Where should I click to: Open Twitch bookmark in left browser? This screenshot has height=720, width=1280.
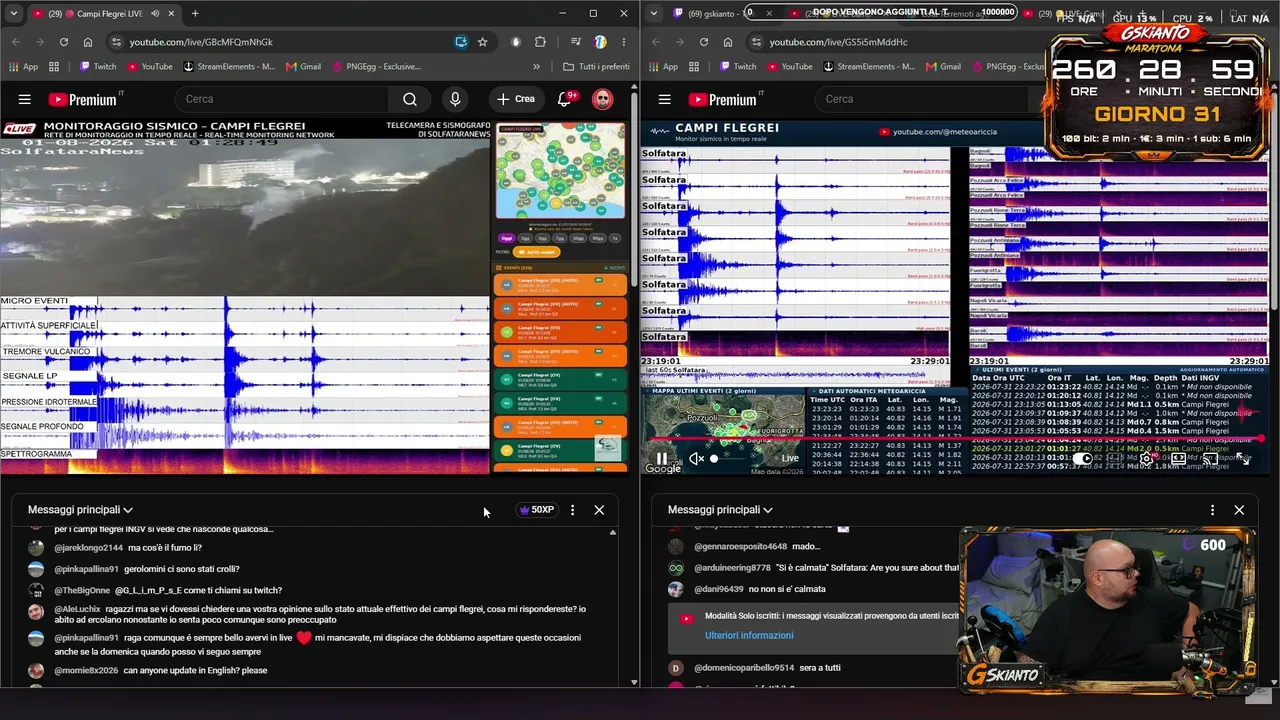tap(98, 67)
